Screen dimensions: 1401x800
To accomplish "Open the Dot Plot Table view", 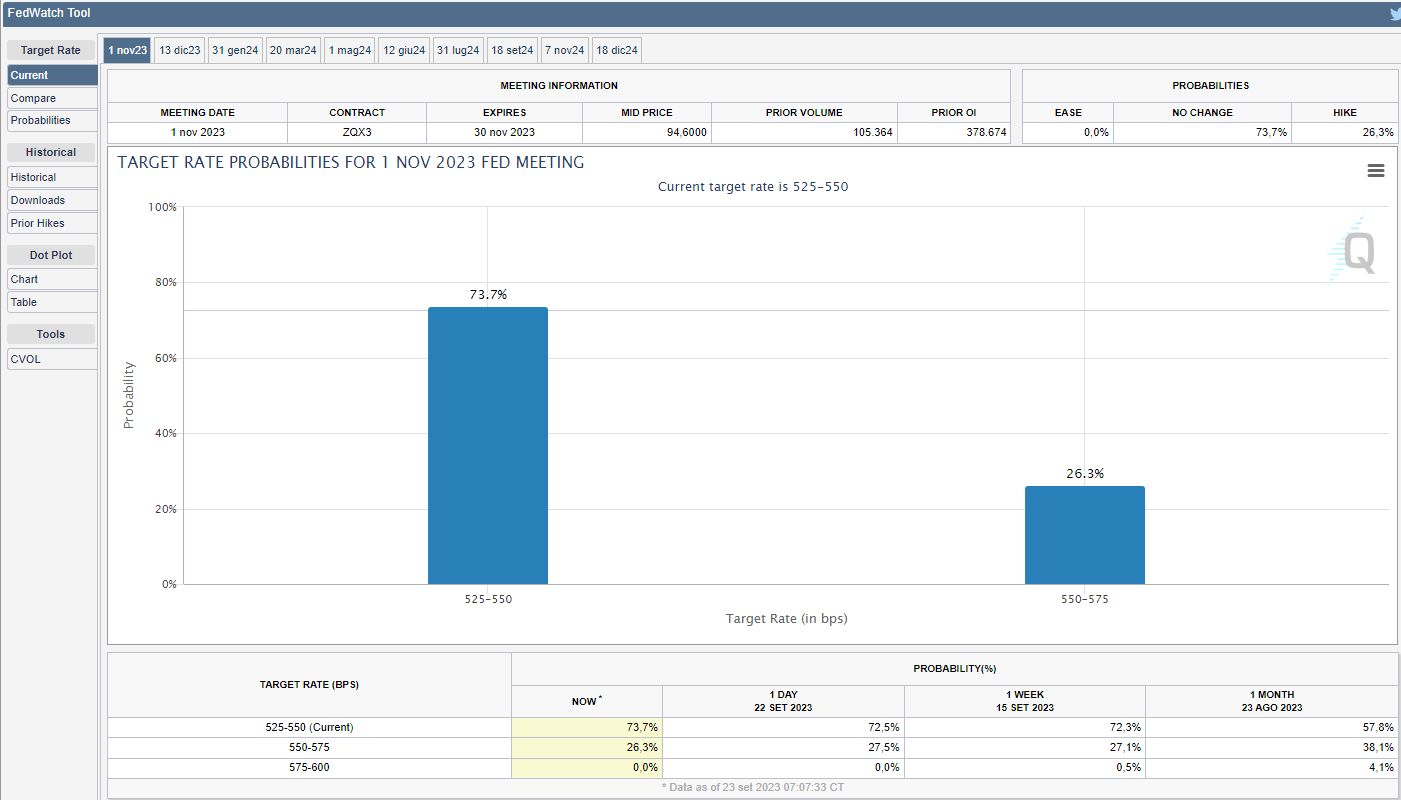I will 52,302.
